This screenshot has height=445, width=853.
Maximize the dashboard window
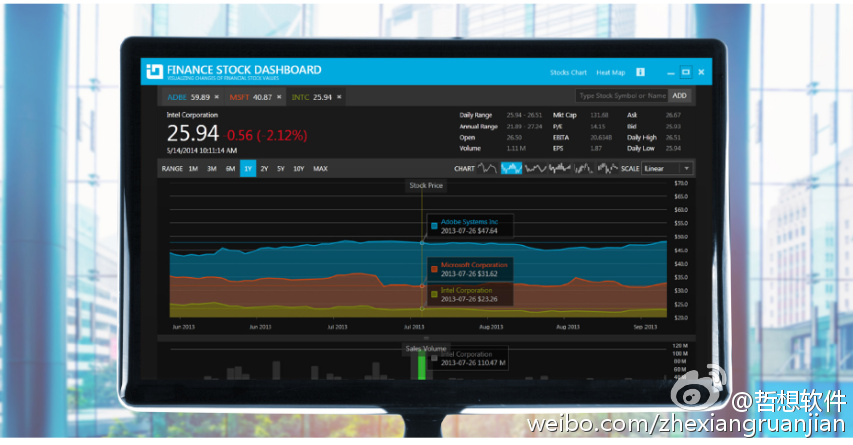click(686, 72)
